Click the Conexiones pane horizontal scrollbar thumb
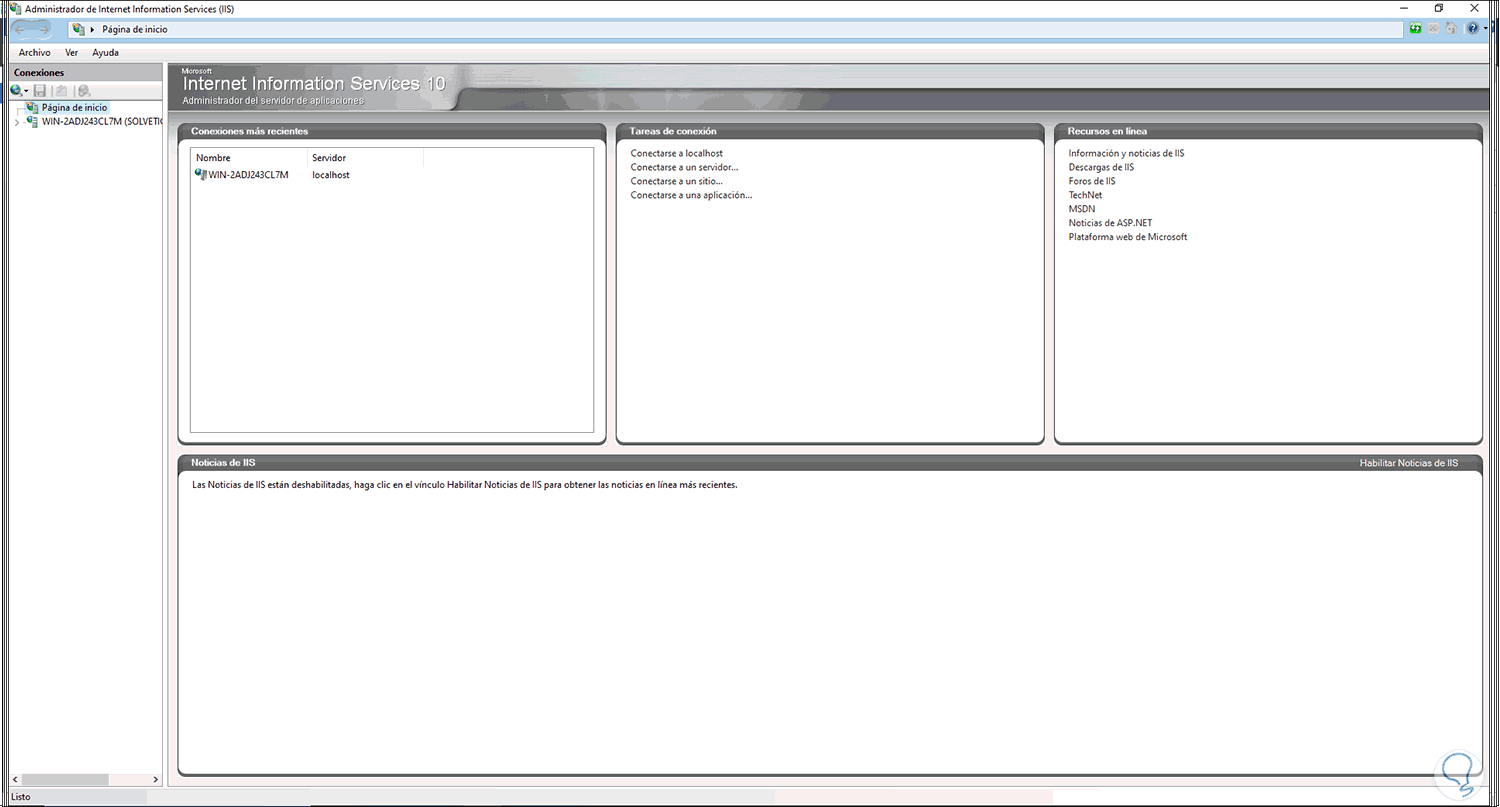 click(x=64, y=779)
